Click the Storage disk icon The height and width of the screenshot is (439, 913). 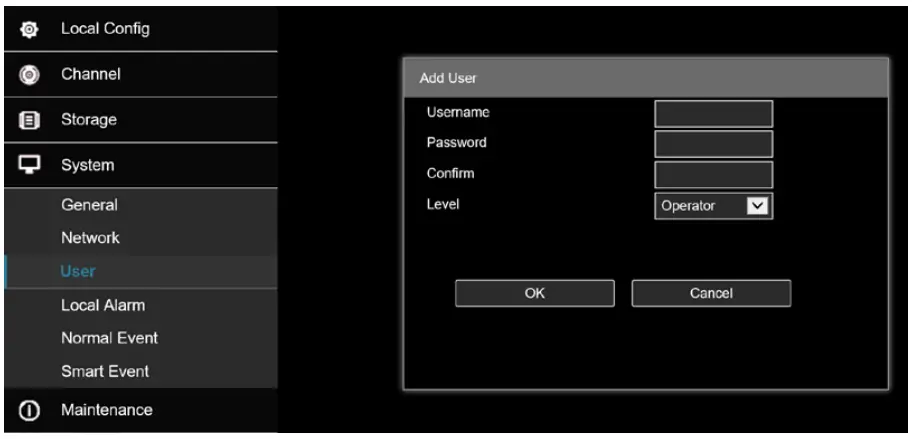pos(29,120)
